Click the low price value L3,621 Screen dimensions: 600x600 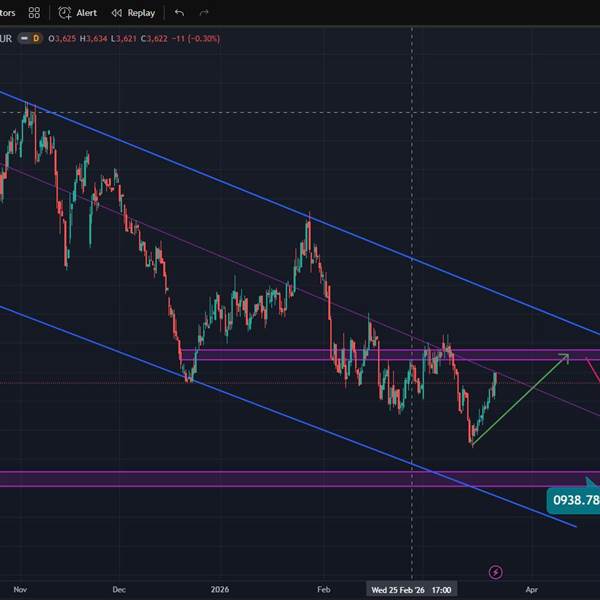[x=124, y=39]
